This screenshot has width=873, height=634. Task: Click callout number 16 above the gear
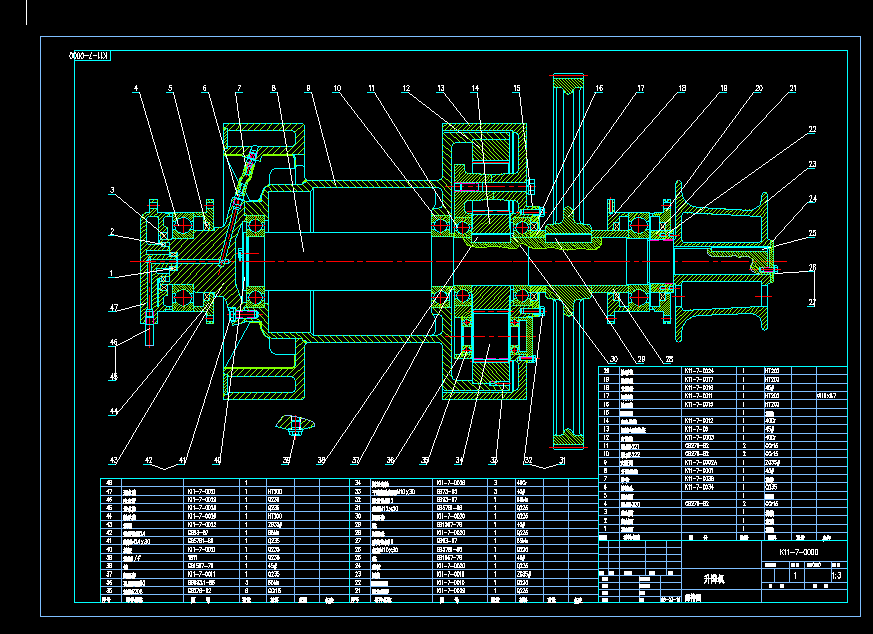[598, 89]
